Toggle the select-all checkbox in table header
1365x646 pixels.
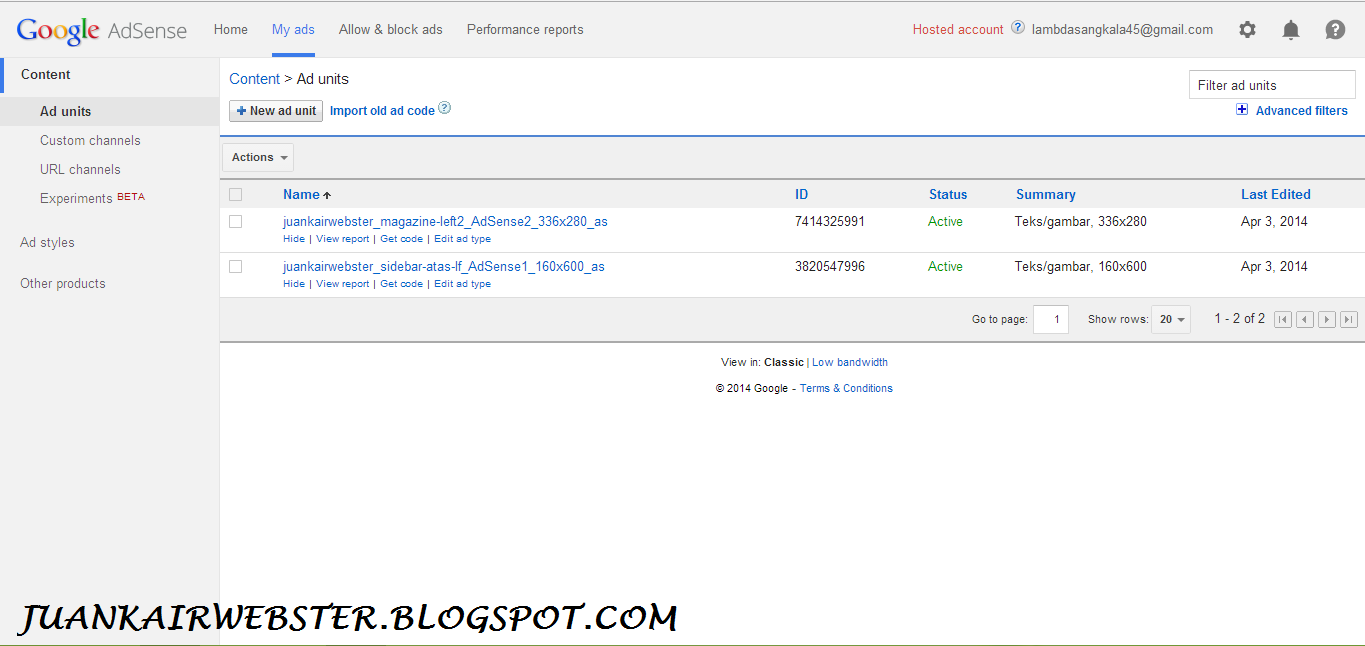coord(235,194)
